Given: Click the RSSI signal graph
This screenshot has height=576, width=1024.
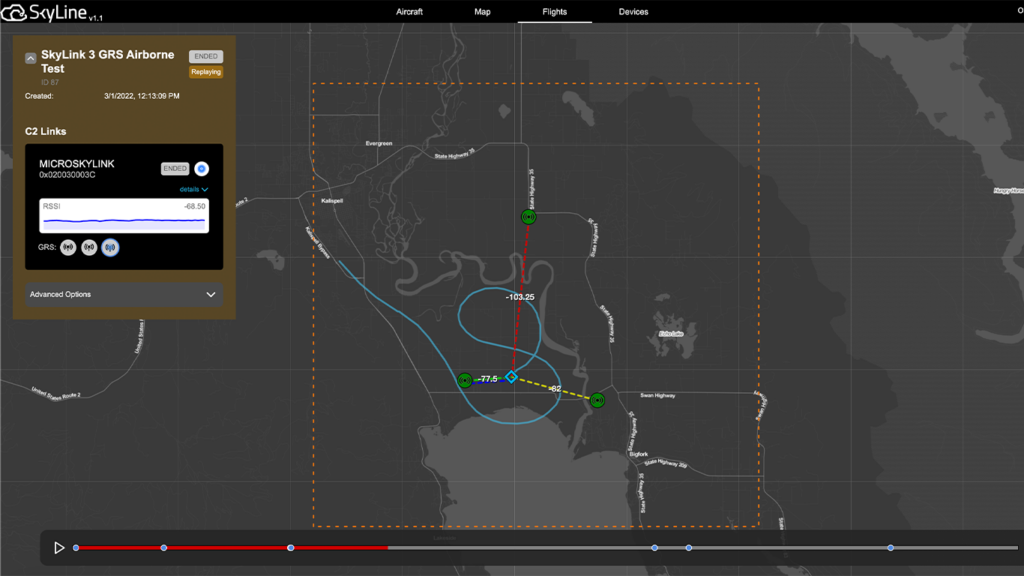Looking at the screenshot, I should point(124,216).
